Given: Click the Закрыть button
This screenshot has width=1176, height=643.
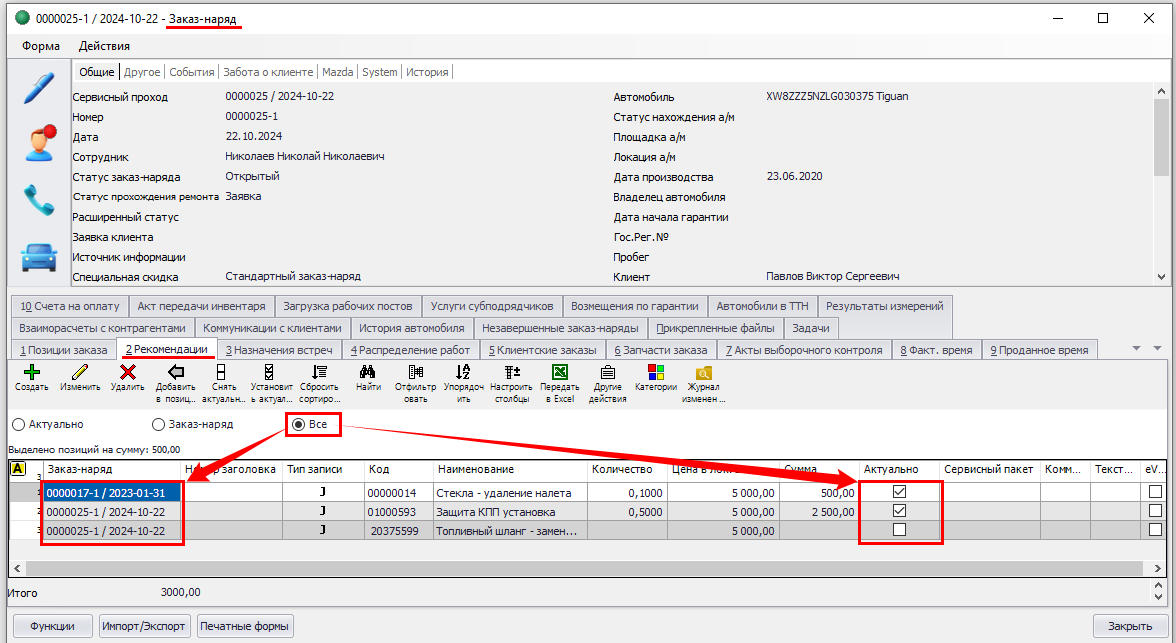Looking at the screenshot, I should coord(1129,626).
